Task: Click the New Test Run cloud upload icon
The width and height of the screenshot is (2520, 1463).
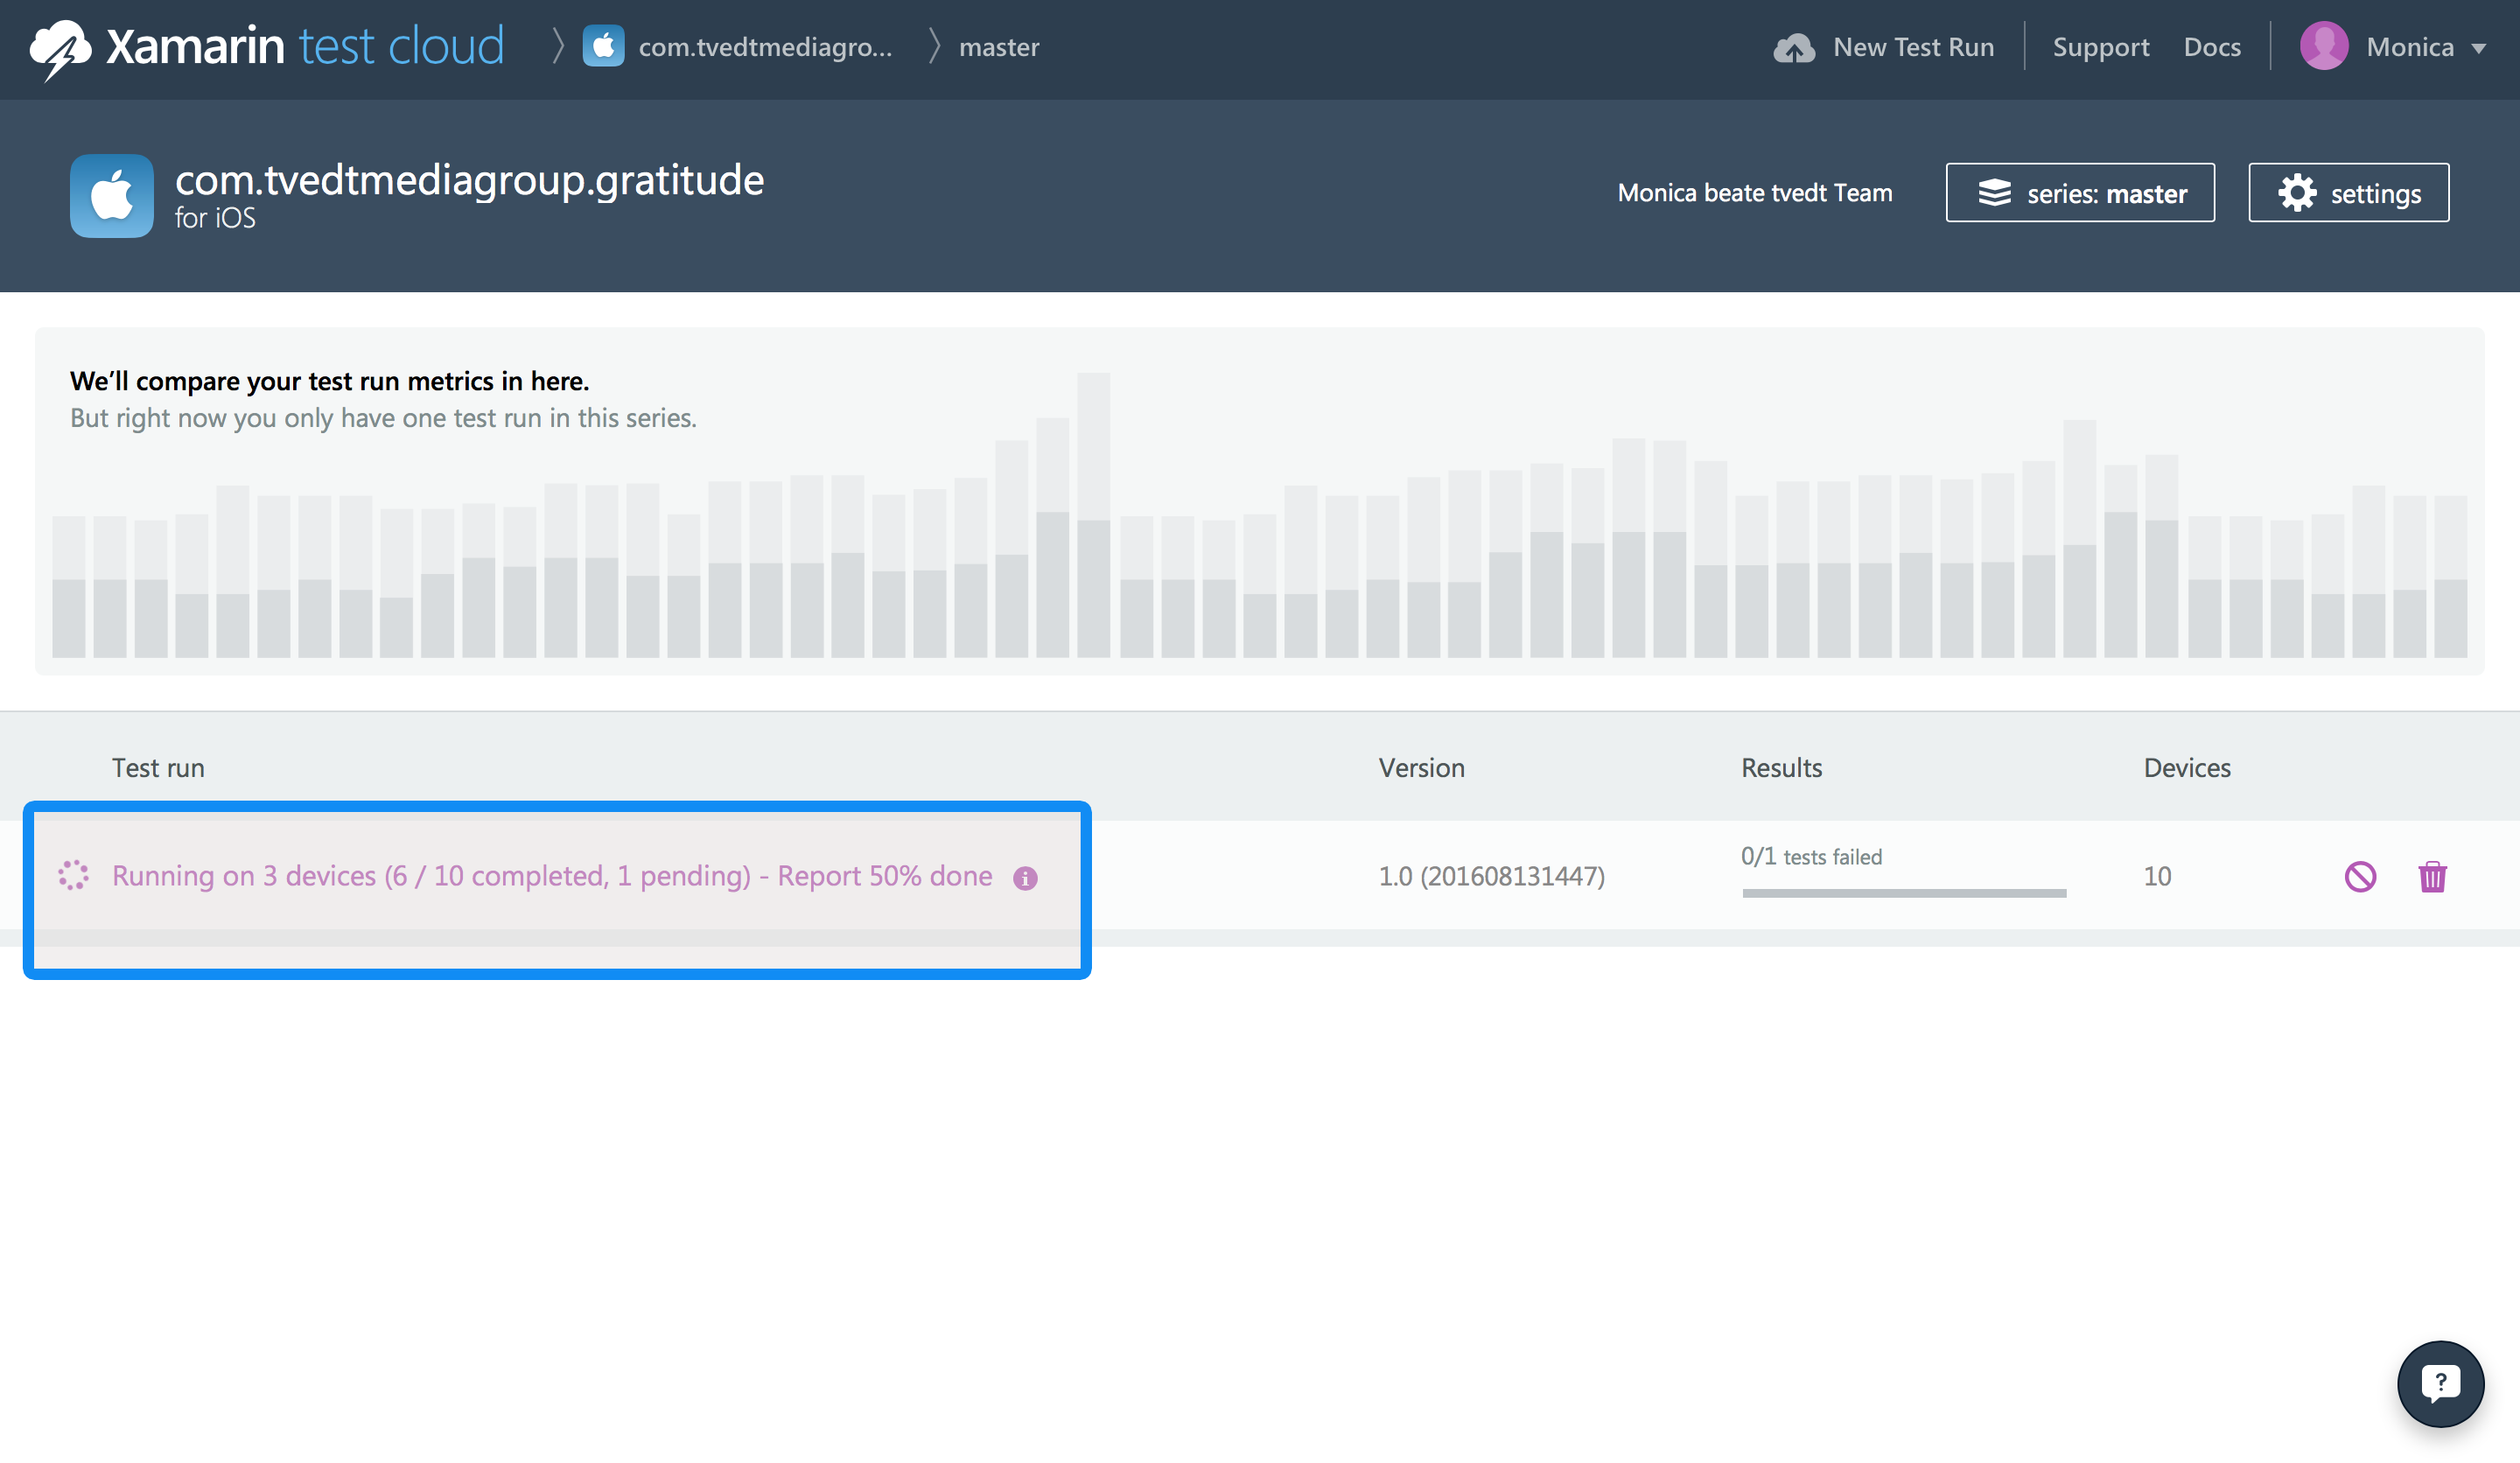Action: [x=1794, y=47]
